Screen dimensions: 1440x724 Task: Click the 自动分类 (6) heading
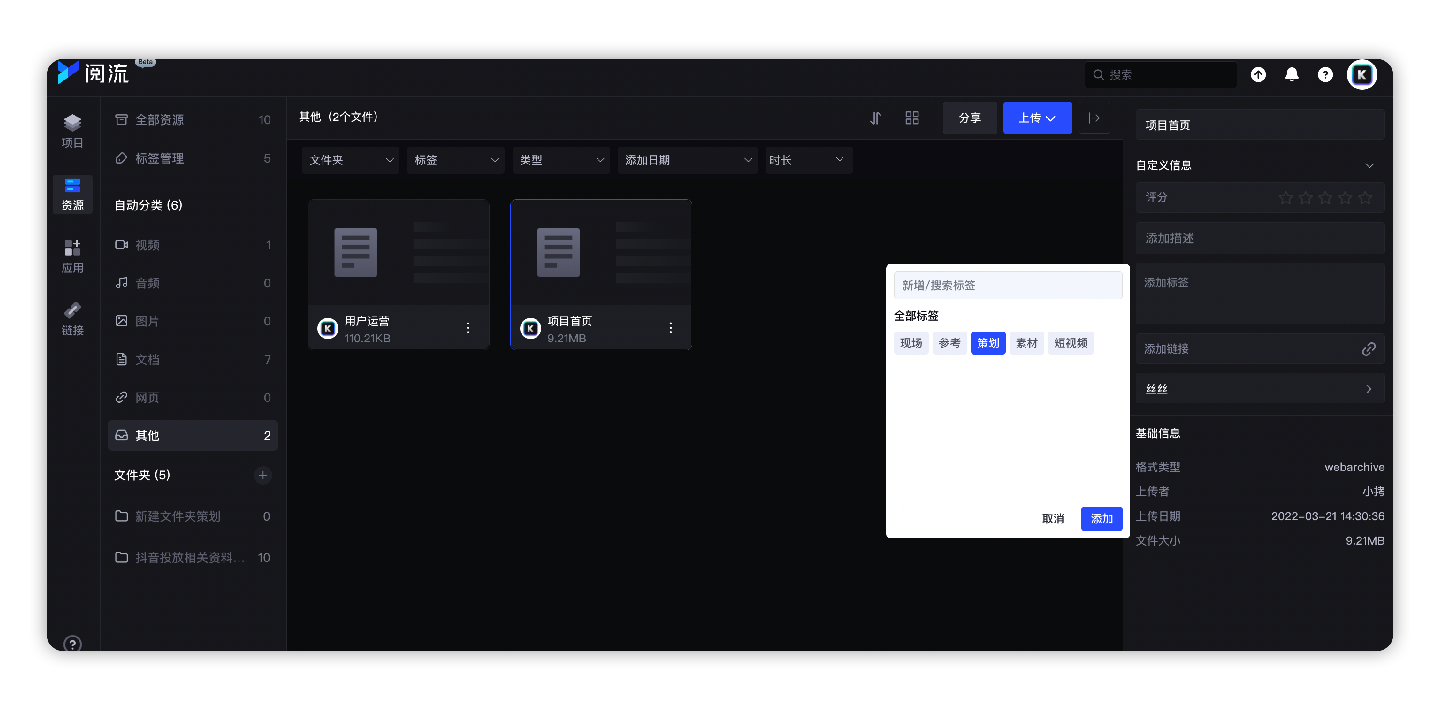coord(148,205)
